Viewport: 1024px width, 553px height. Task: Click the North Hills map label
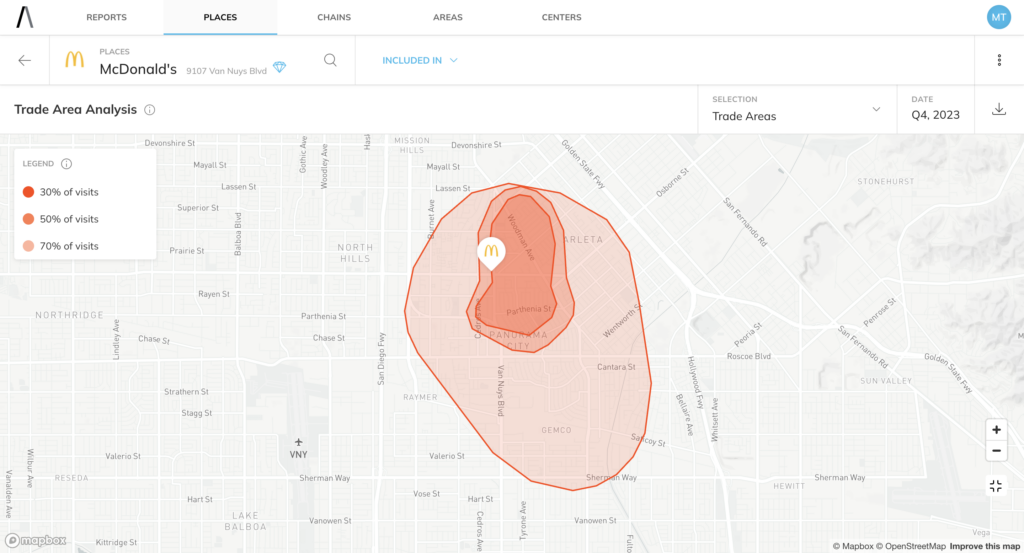pos(355,253)
